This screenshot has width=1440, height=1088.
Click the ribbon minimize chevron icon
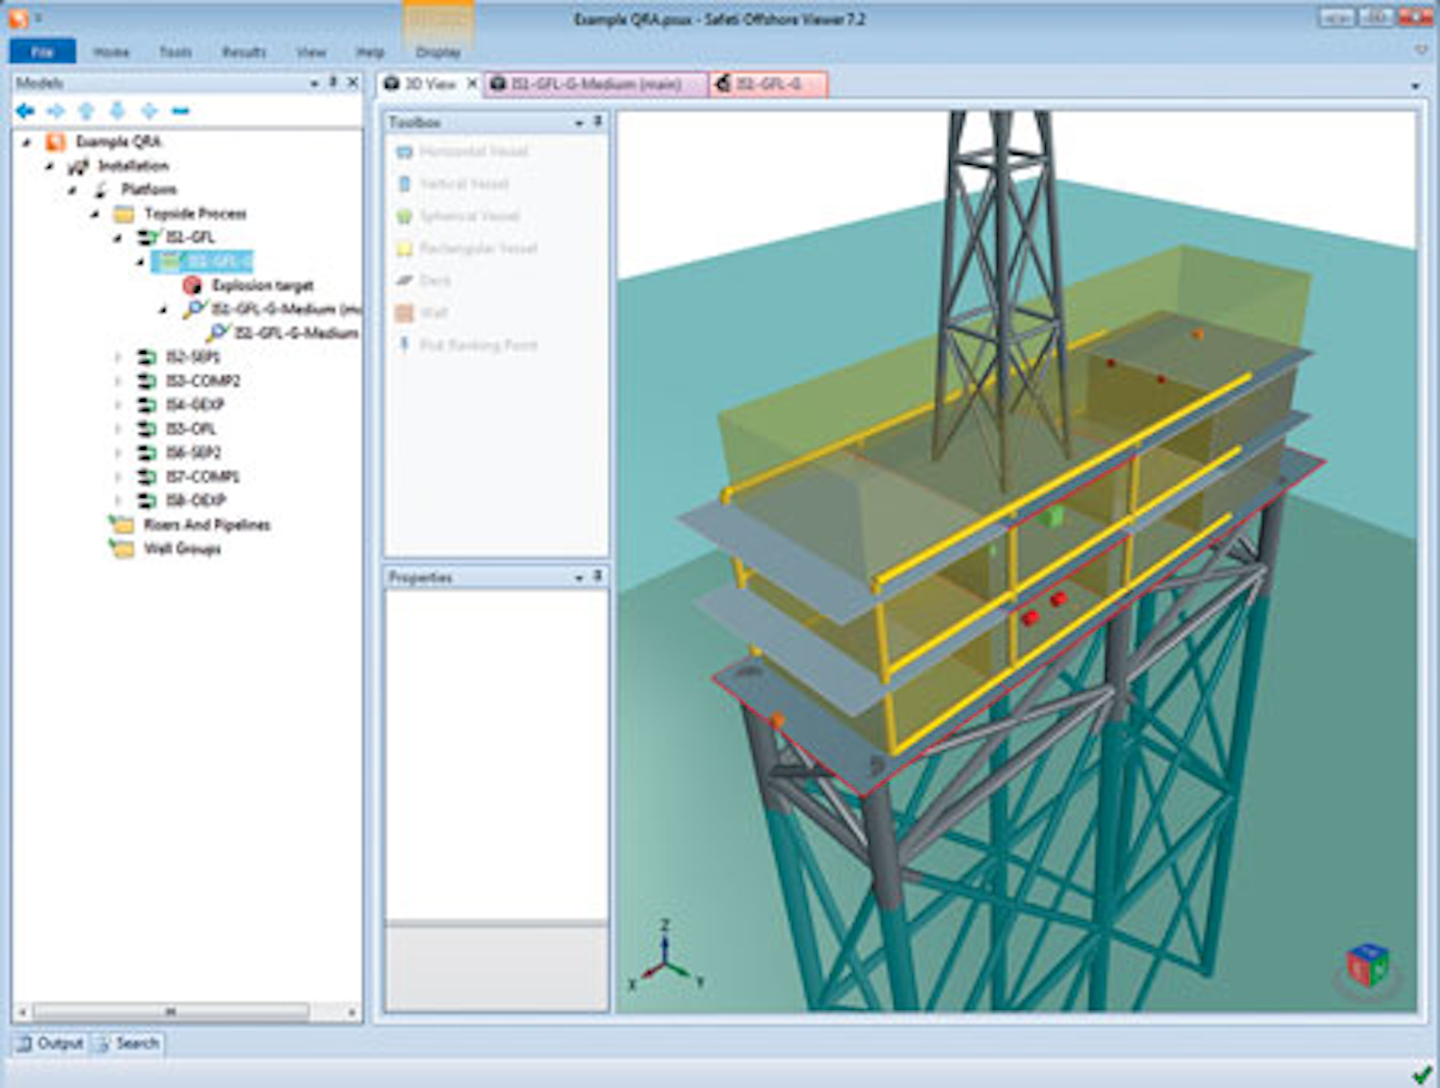point(1421,50)
